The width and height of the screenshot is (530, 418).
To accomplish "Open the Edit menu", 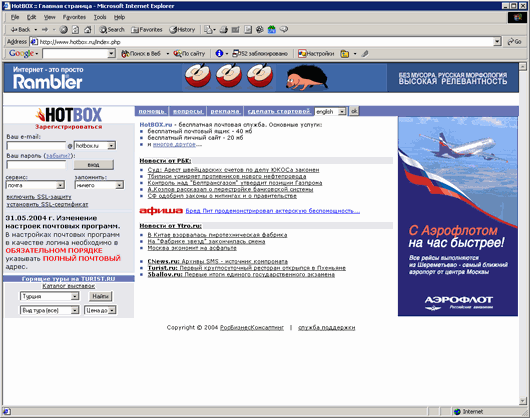I will point(31,17).
